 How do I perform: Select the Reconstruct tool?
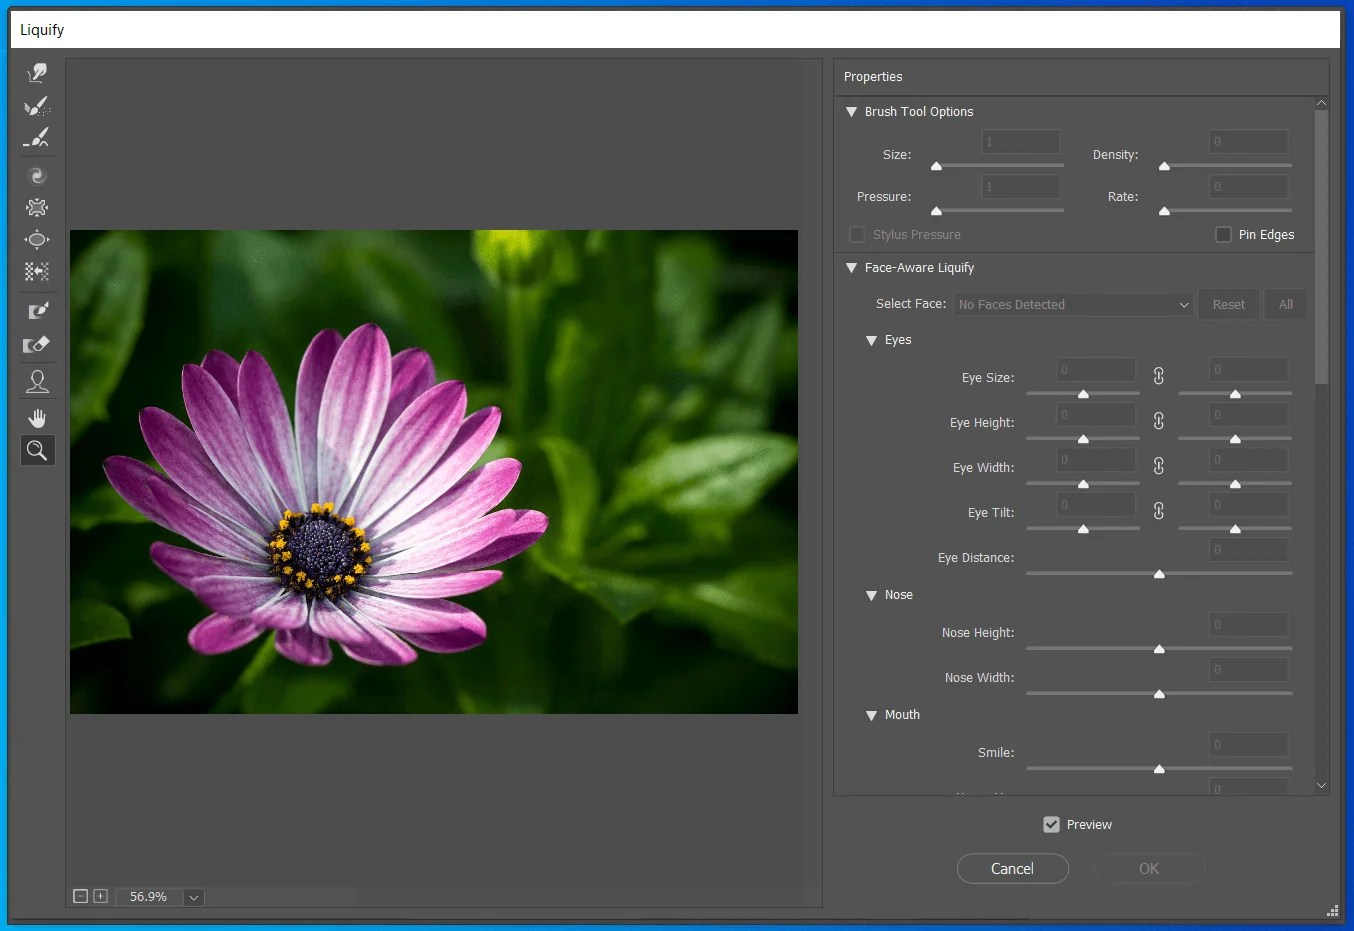tap(37, 107)
